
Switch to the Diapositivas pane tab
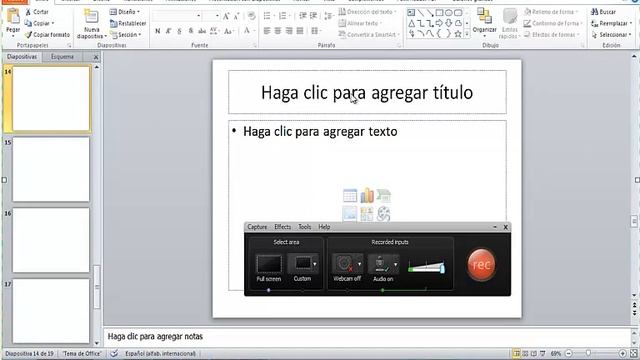(22, 57)
